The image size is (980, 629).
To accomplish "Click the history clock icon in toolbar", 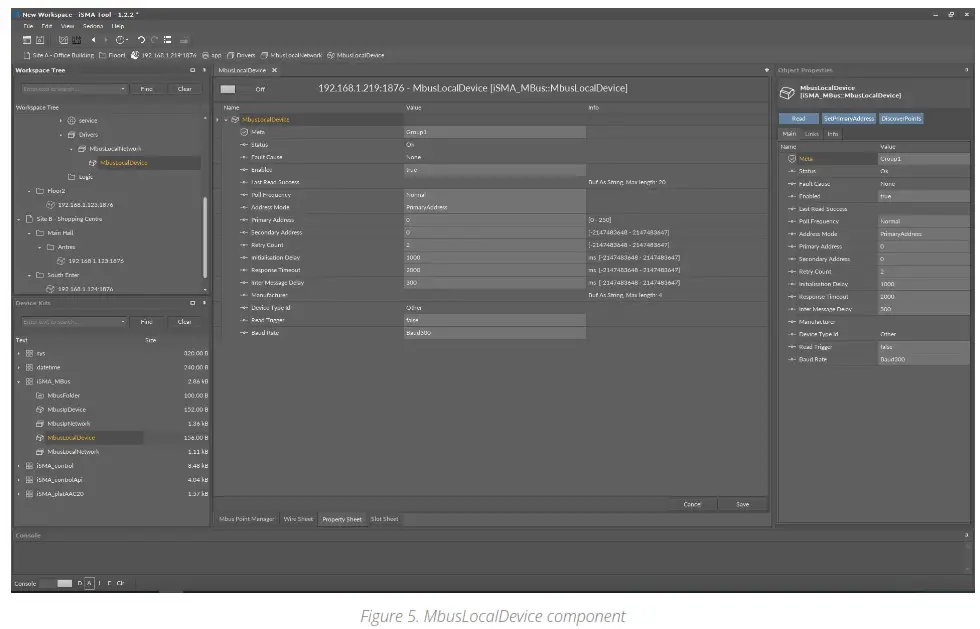I will pyautogui.click(x=121, y=40).
